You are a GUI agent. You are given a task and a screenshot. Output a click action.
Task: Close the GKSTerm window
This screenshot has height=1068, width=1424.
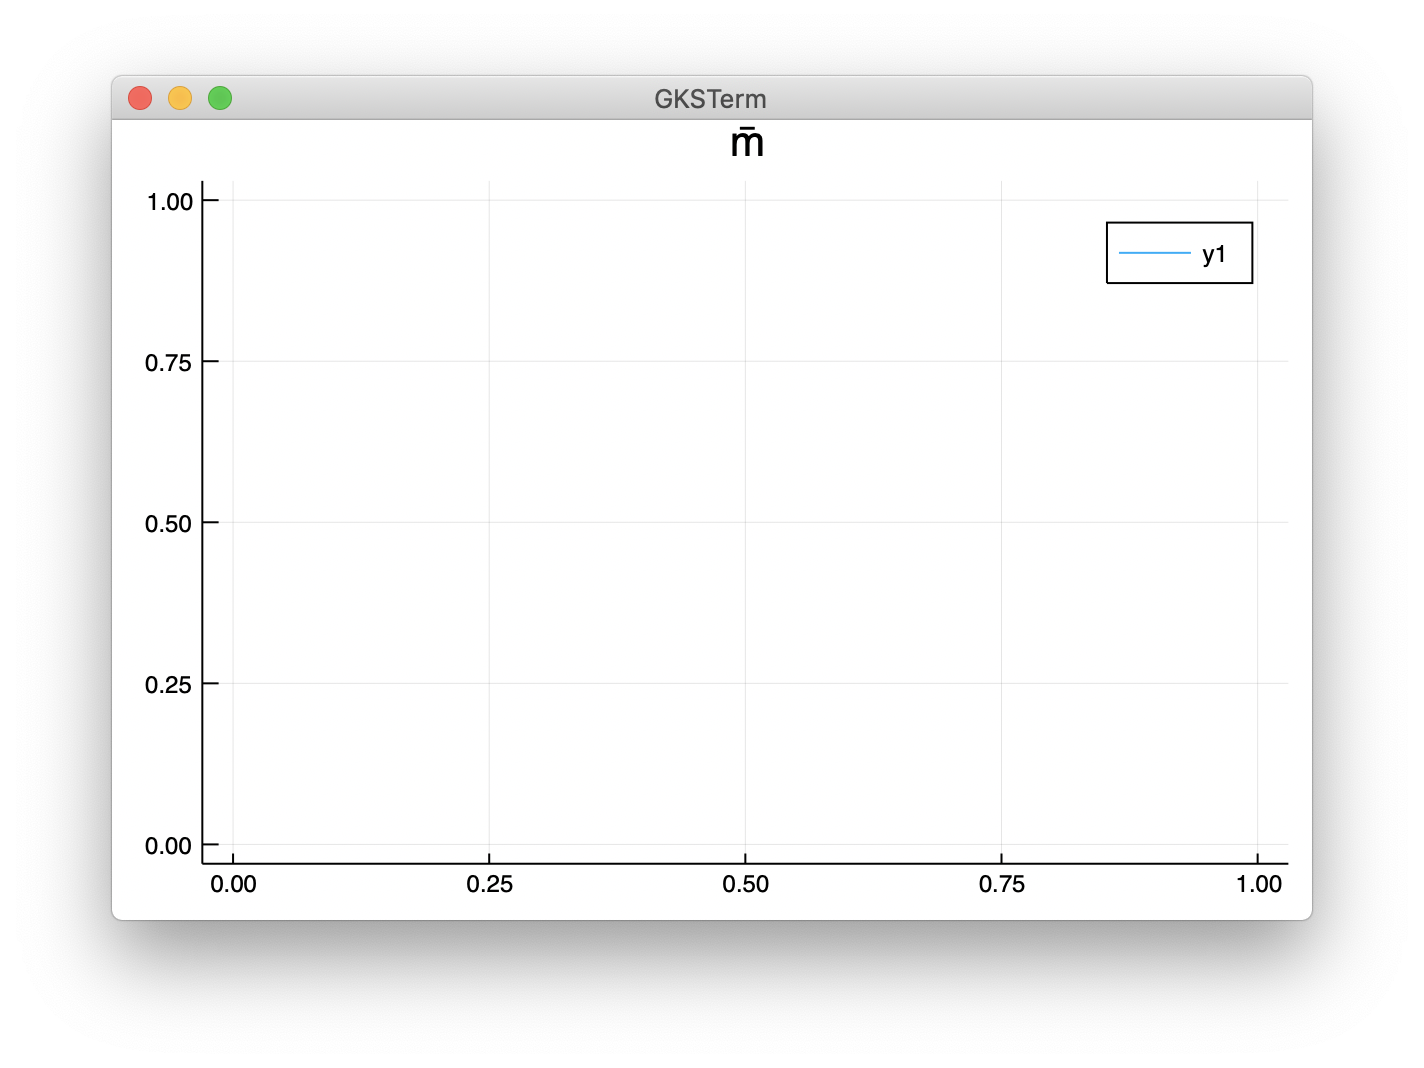[140, 98]
